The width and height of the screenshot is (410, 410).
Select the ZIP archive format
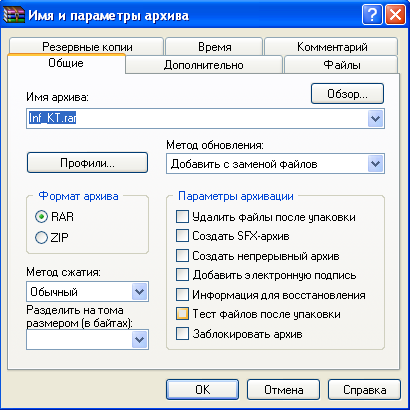click(x=41, y=238)
